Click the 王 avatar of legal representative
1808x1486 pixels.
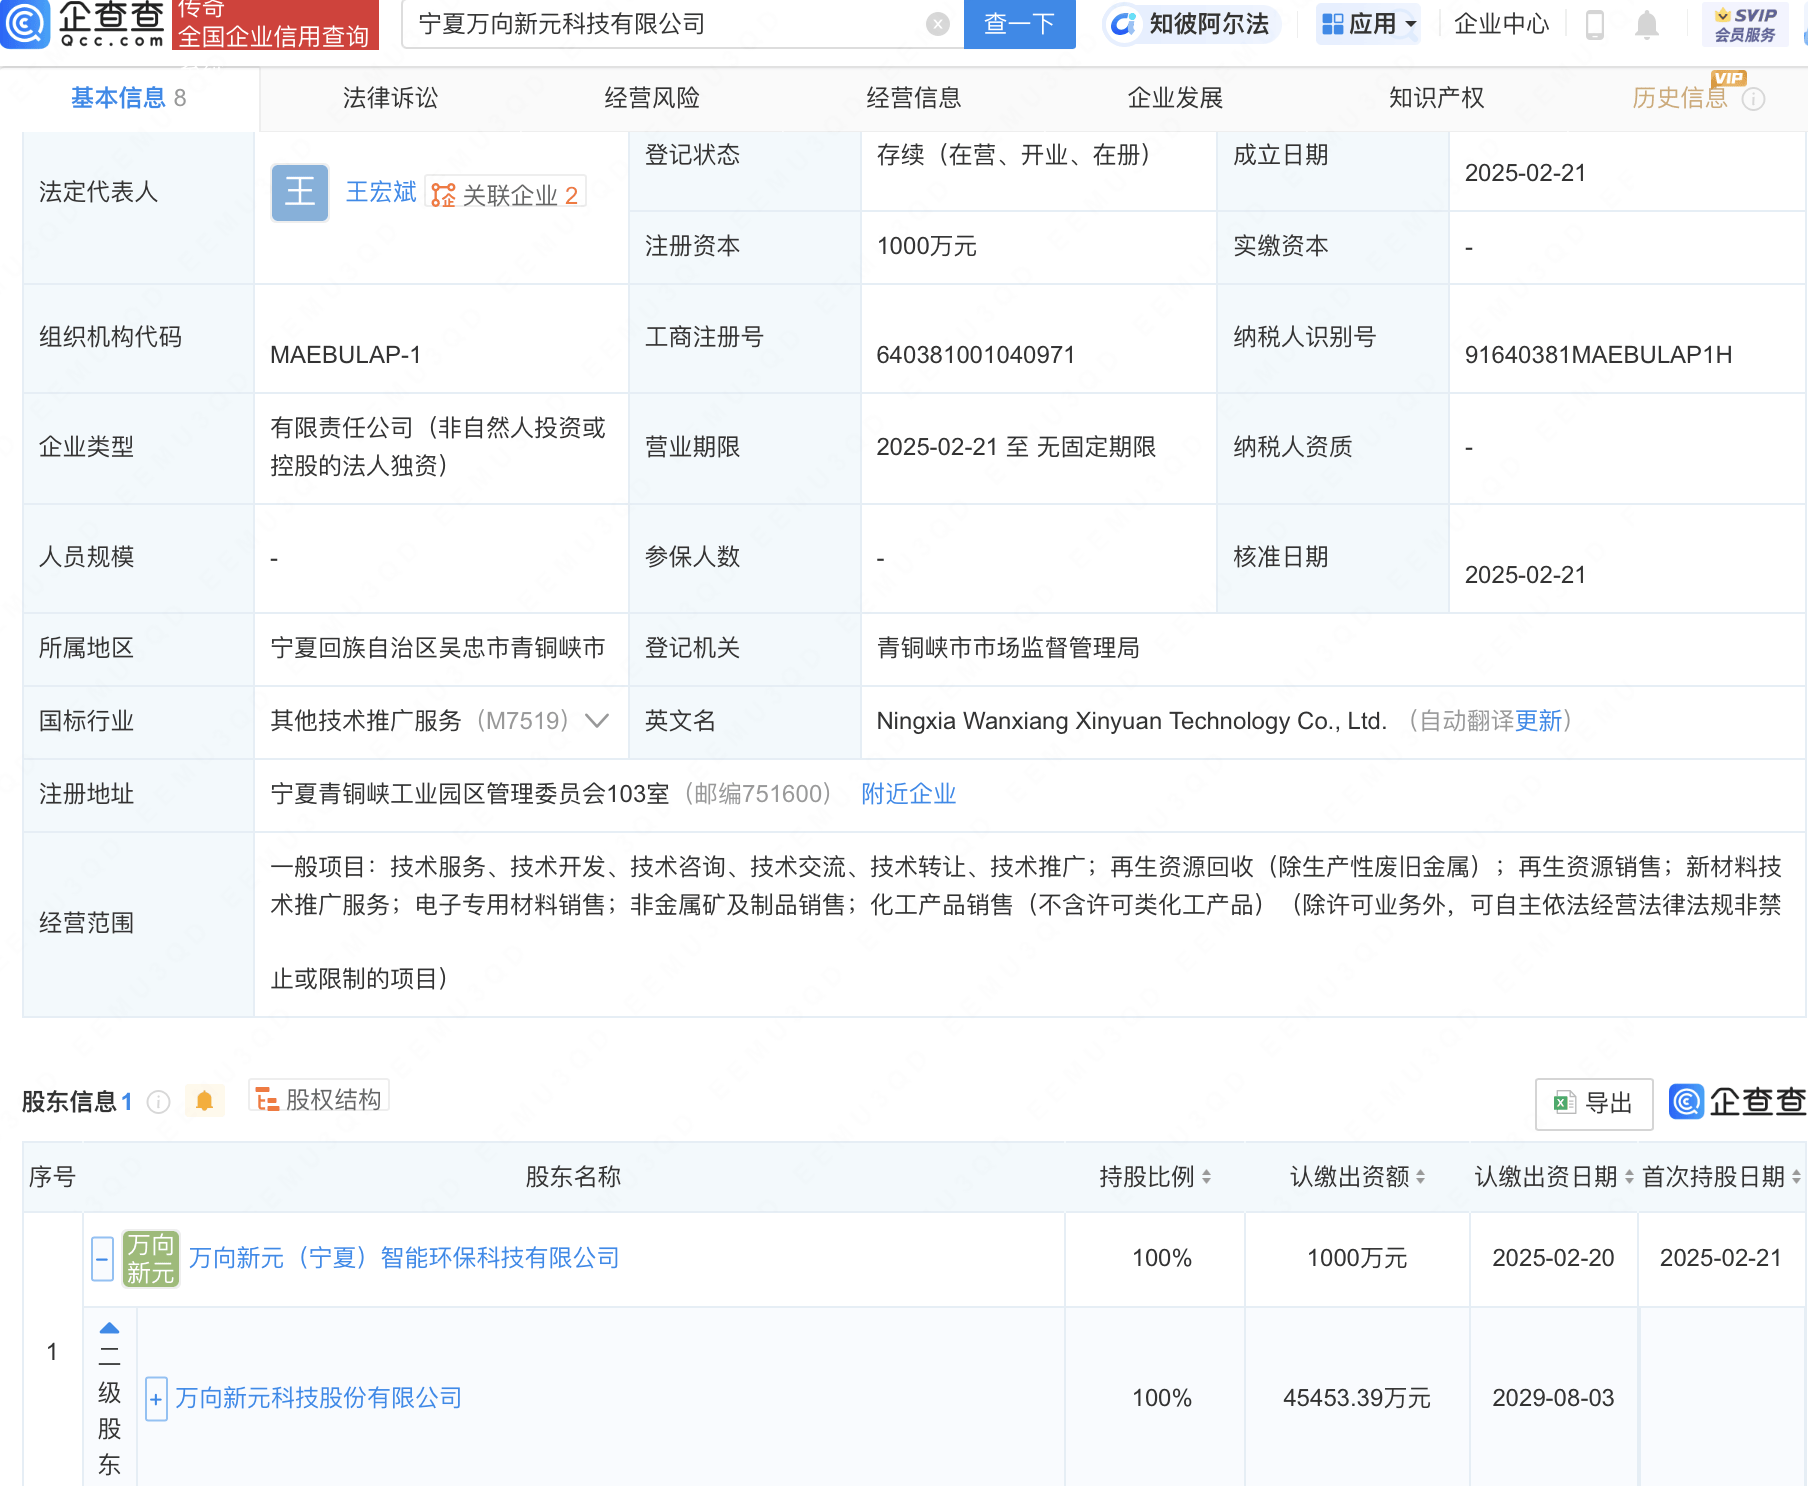coord(300,192)
